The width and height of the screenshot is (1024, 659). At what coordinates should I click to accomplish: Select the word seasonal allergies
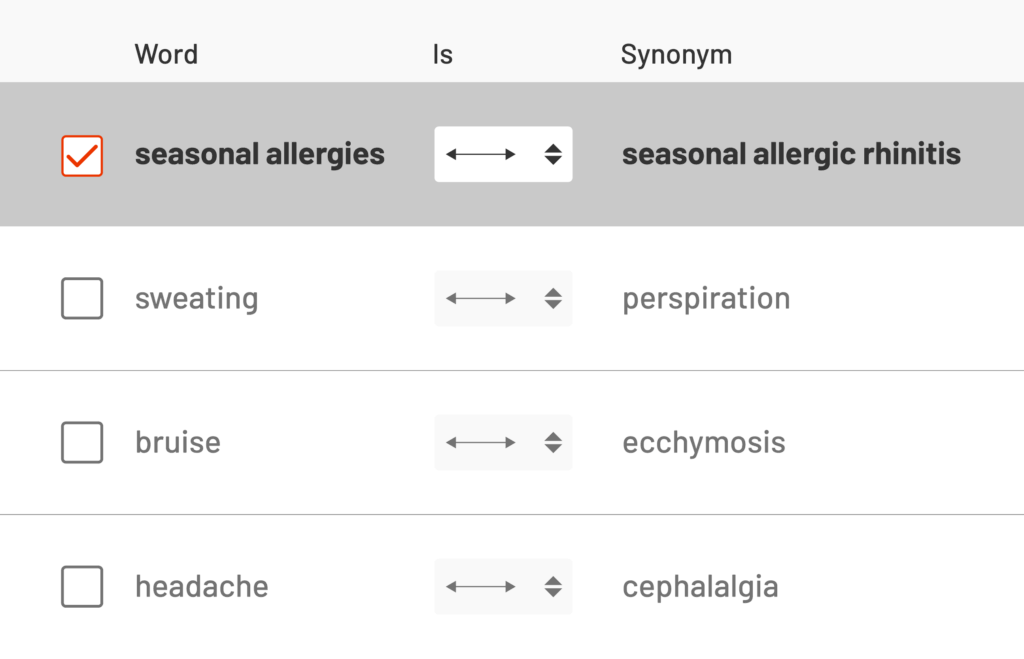pos(260,154)
